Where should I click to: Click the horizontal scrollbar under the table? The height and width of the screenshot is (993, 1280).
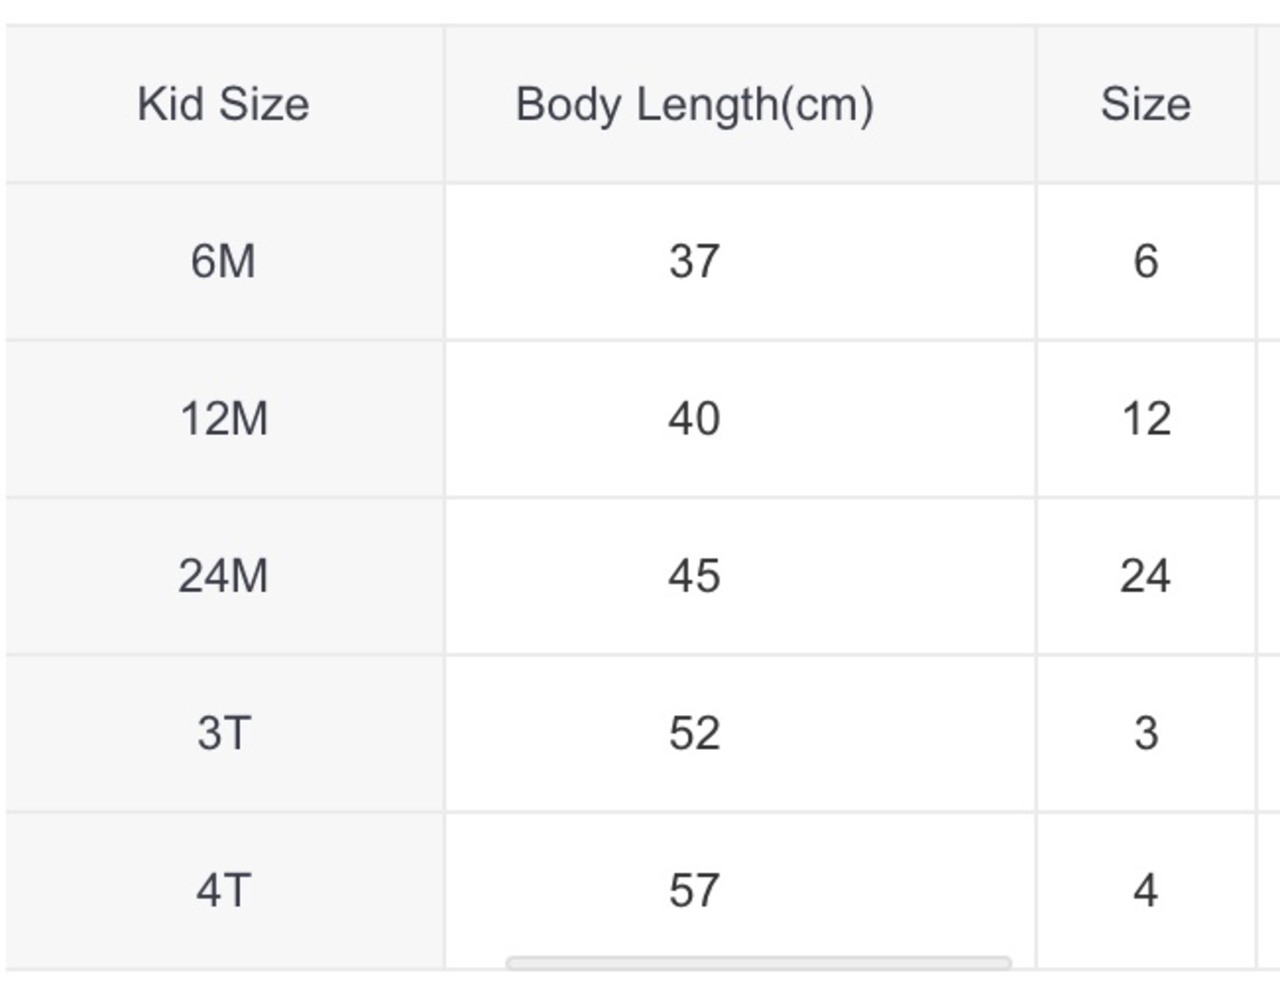pyautogui.click(x=758, y=963)
